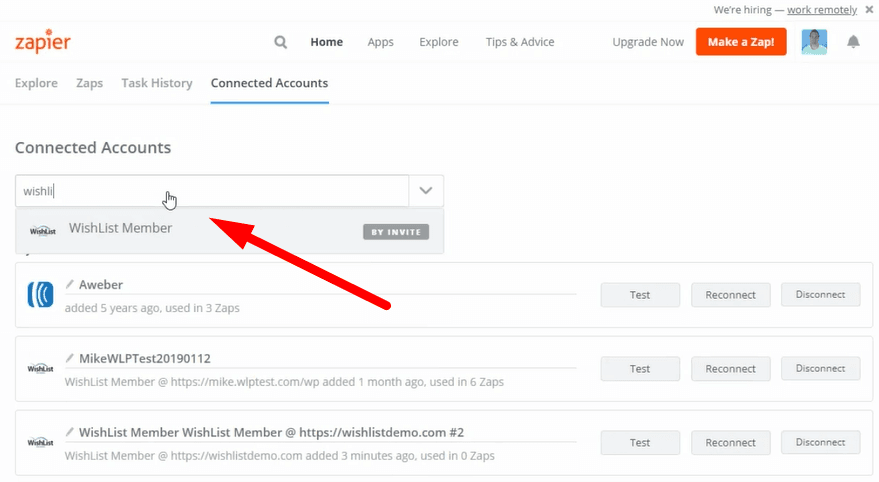Open Explore in the top navigation
The height and width of the screenshot is (482, 879).
(439, 42)
